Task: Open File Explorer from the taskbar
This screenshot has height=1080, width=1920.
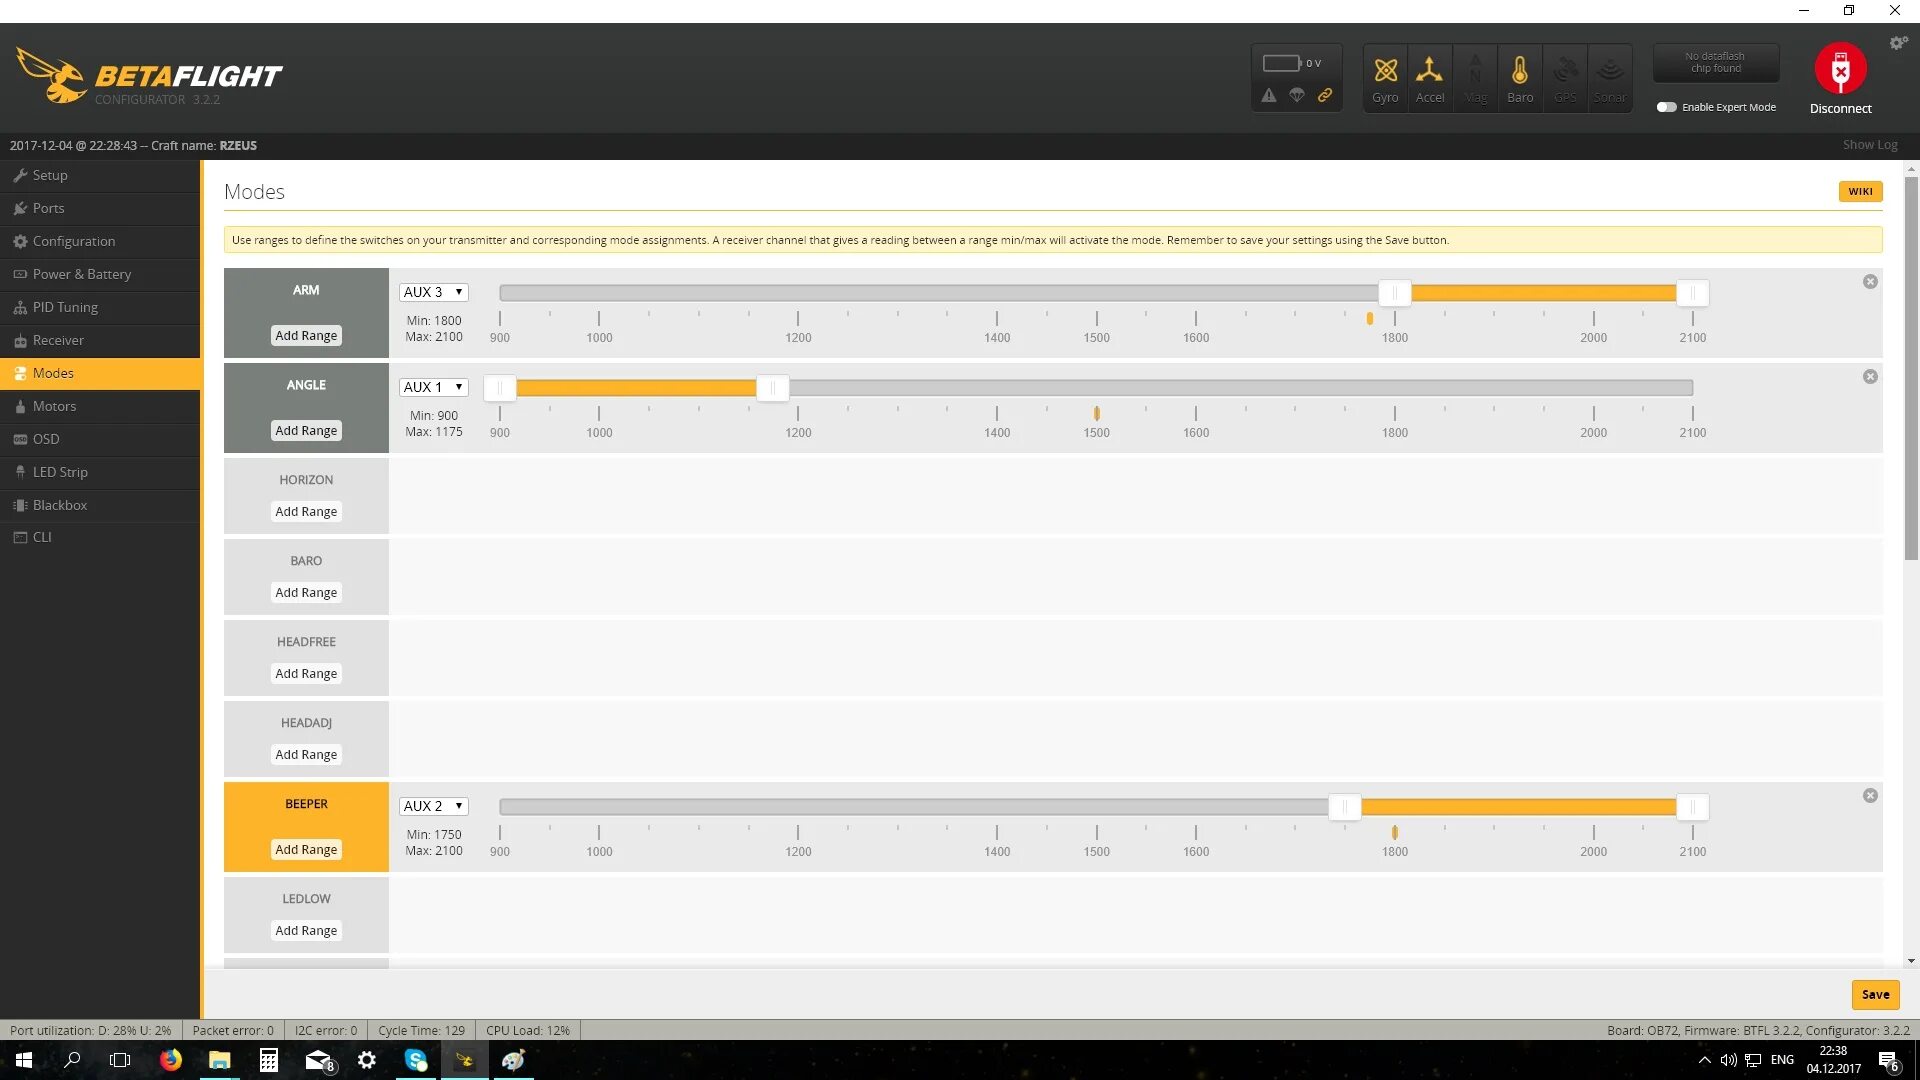Action: click(x=220, y=1060)
